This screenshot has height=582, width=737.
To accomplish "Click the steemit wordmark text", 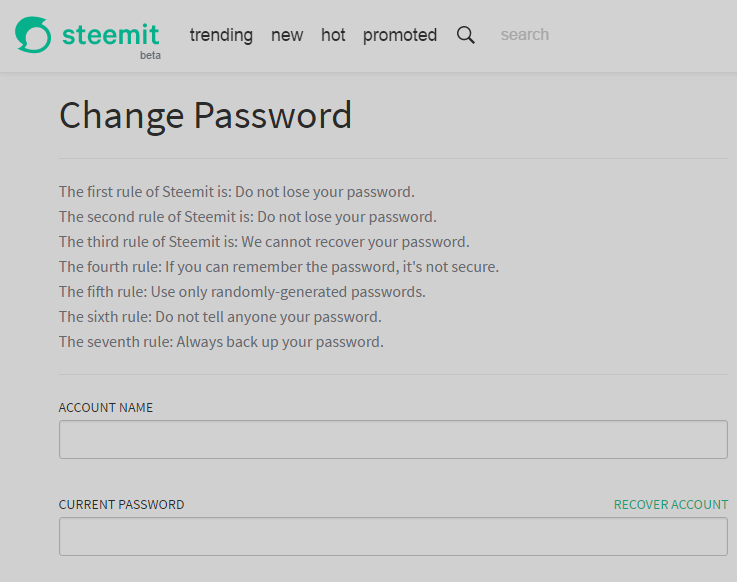I will pos(110,35).
